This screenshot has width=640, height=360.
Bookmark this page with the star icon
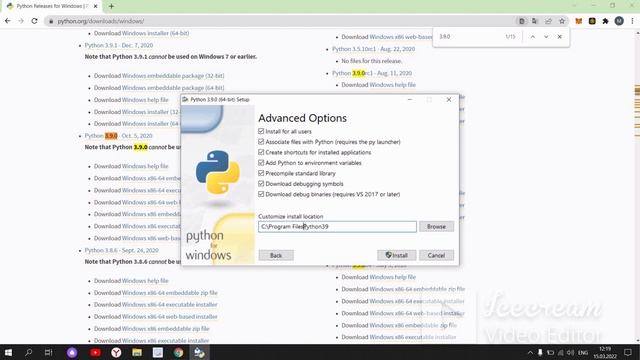click(x=562, y=21)
